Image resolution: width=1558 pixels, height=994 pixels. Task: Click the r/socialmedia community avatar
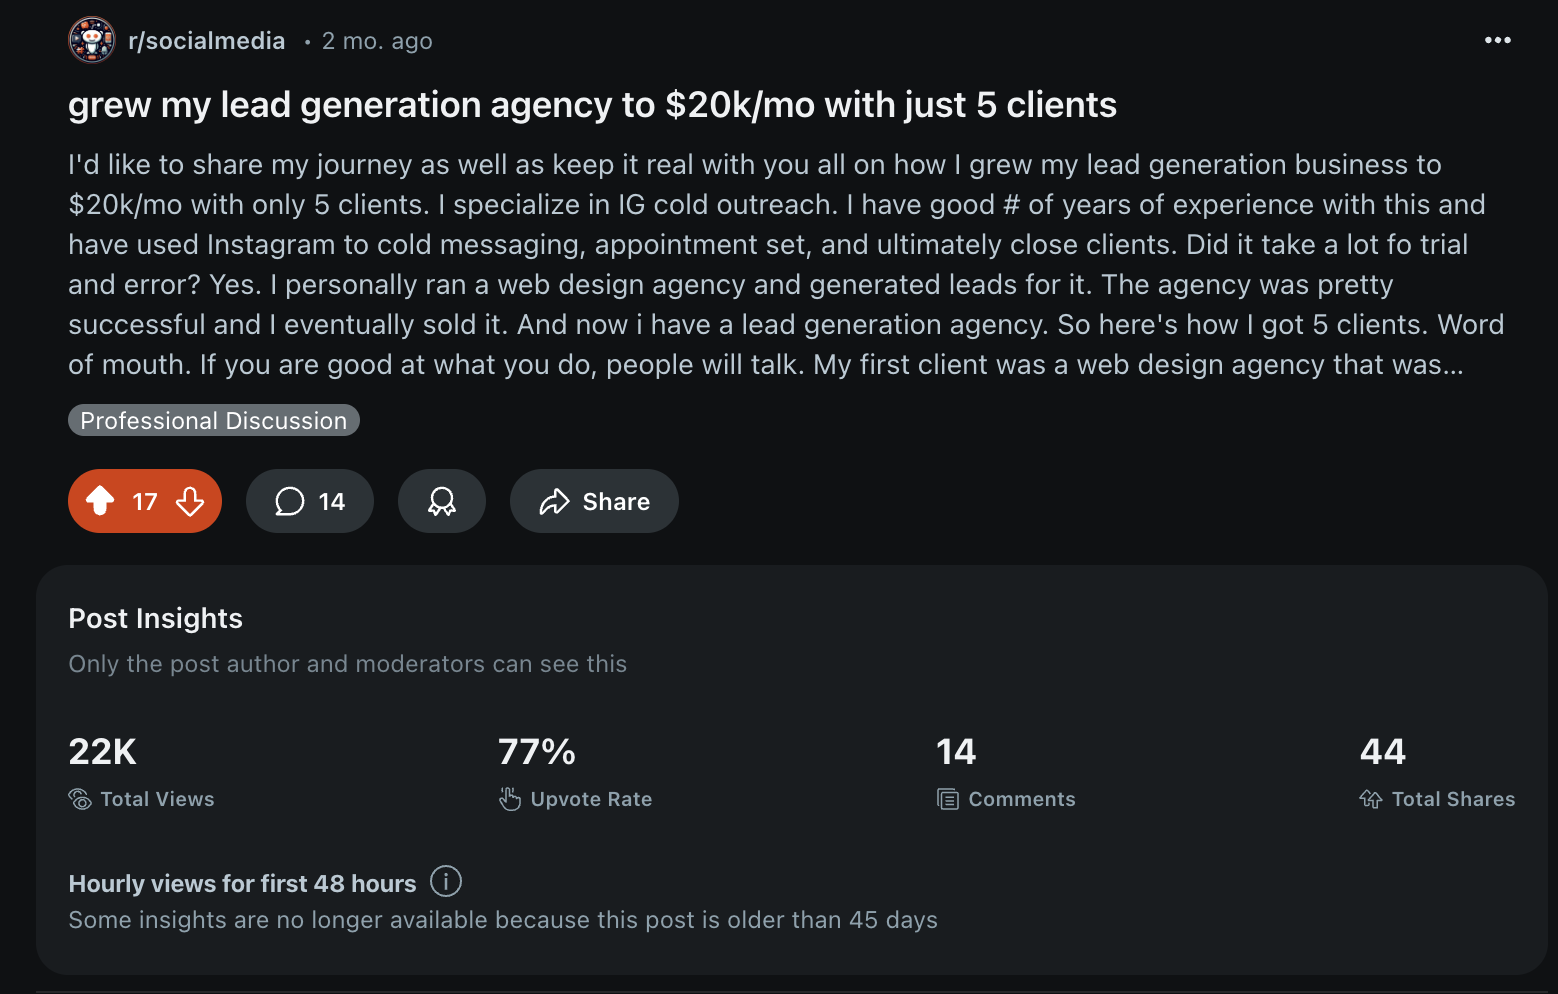coord(92,40)
